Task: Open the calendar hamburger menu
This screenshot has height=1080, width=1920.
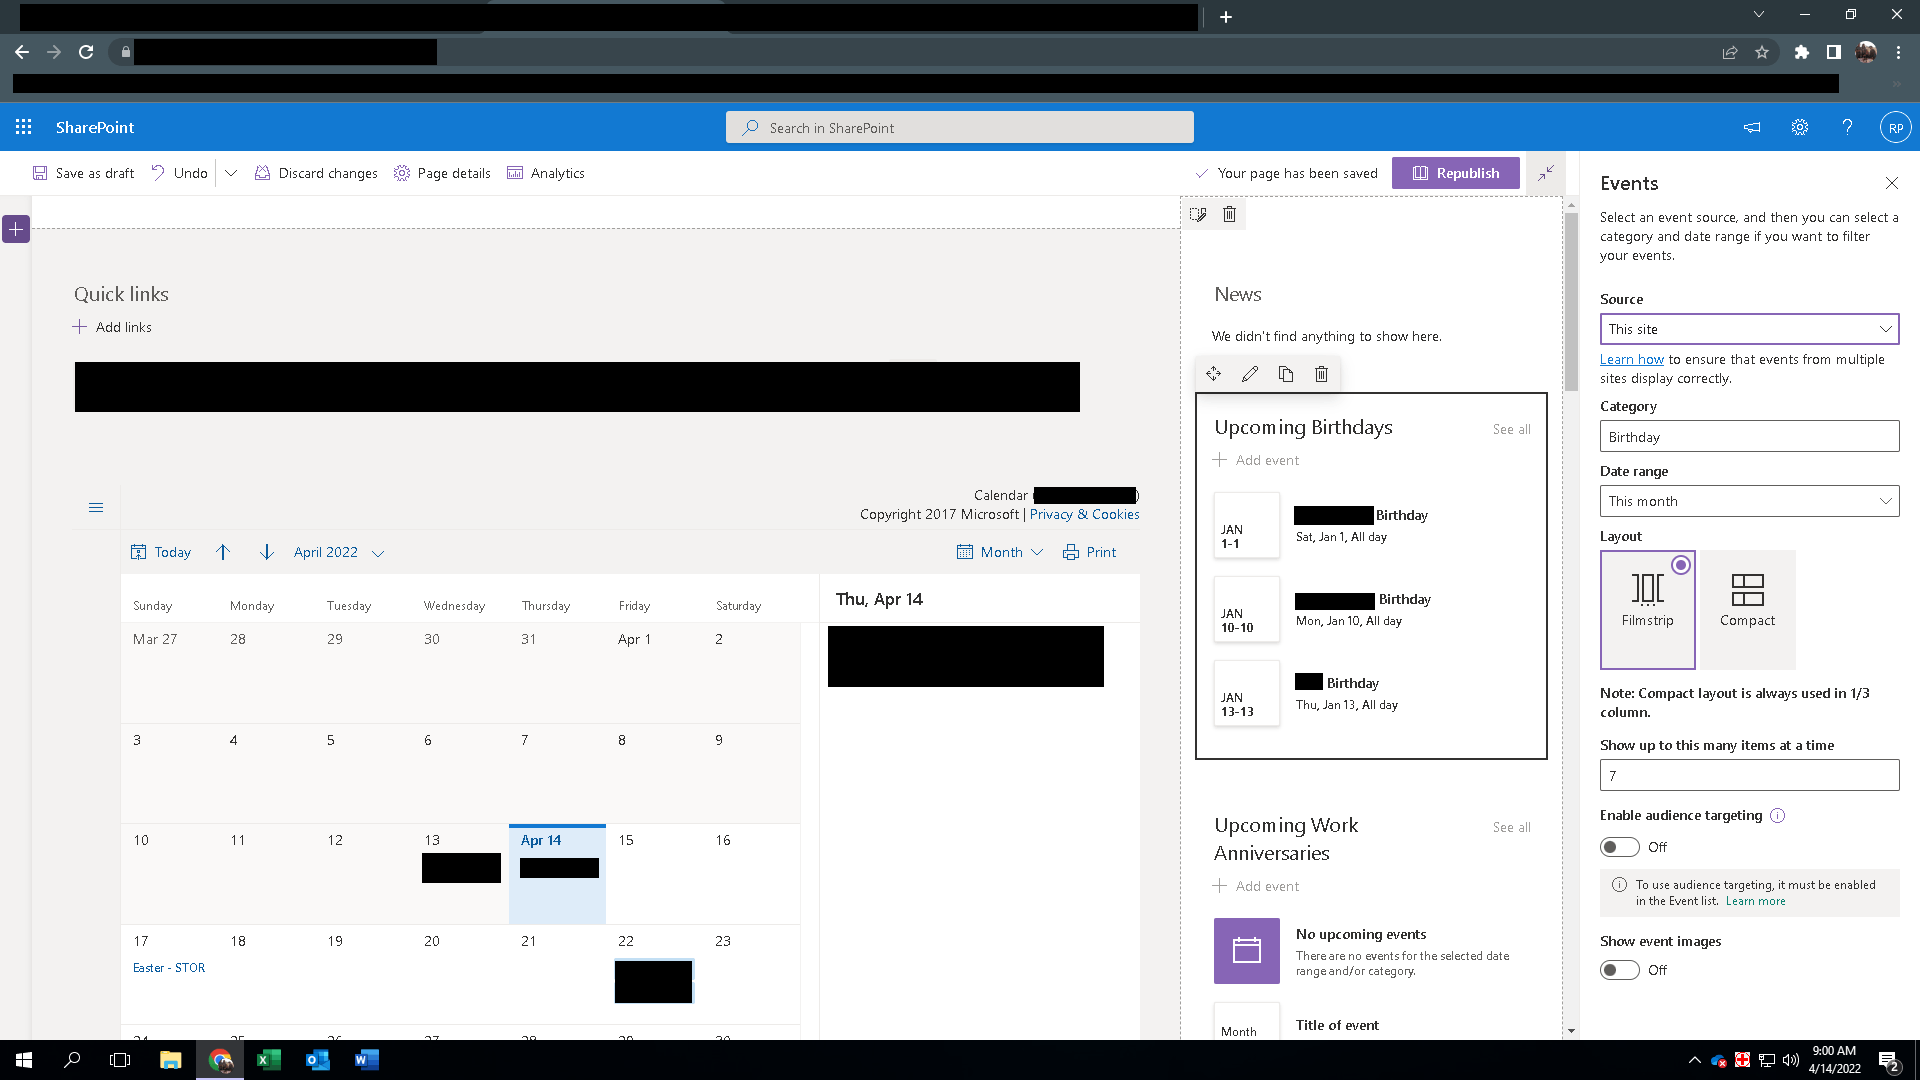Action: (x=96, y=508)
